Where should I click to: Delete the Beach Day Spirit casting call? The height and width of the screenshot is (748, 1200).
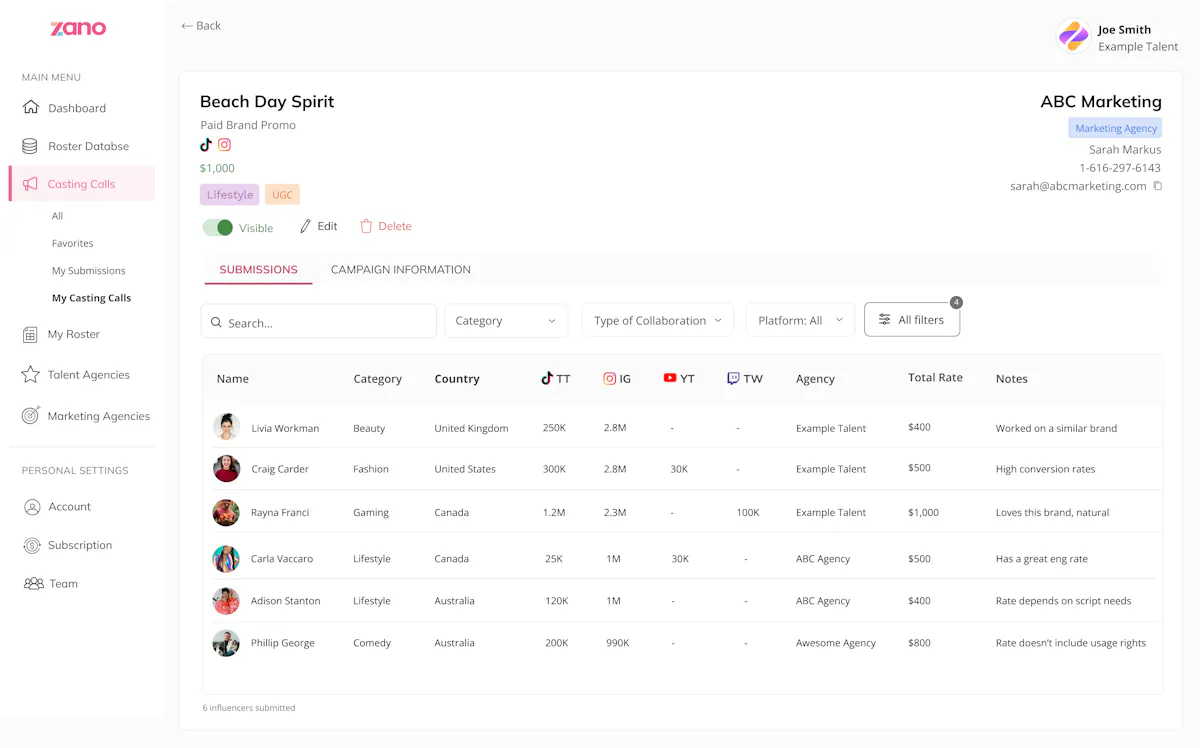[x=386, y=227]
